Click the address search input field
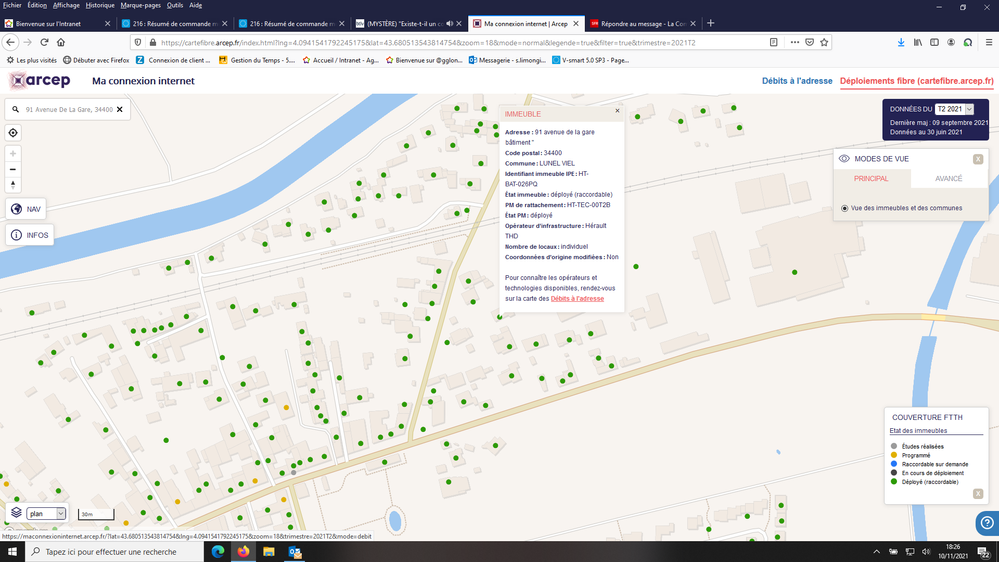Image resolution: width=999 pixels, height=562 pixels. pos(68,109)
